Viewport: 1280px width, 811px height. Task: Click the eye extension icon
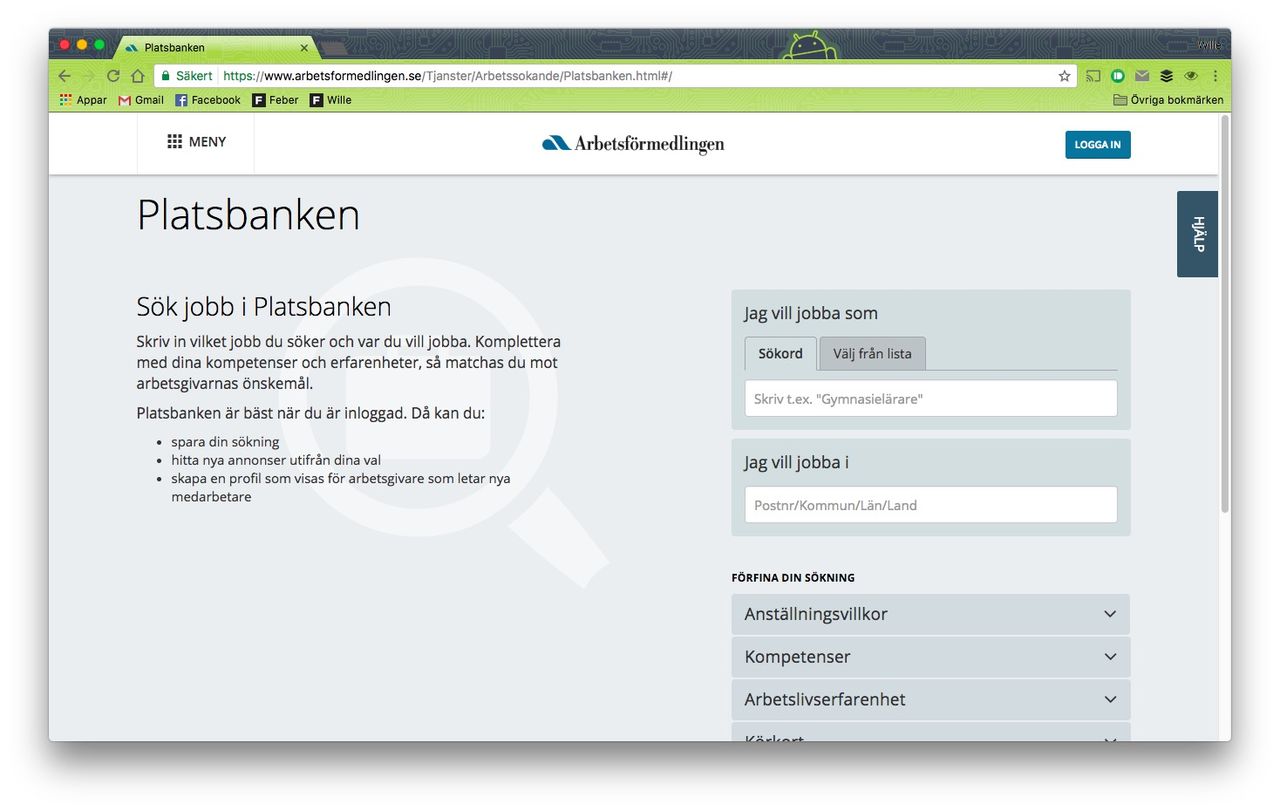1190,76
